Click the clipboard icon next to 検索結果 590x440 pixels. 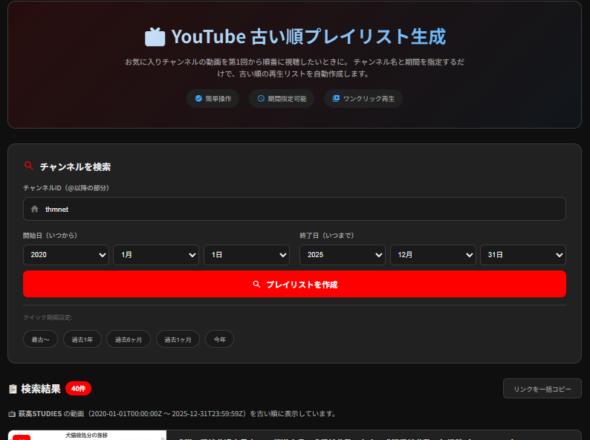point(13,389)
